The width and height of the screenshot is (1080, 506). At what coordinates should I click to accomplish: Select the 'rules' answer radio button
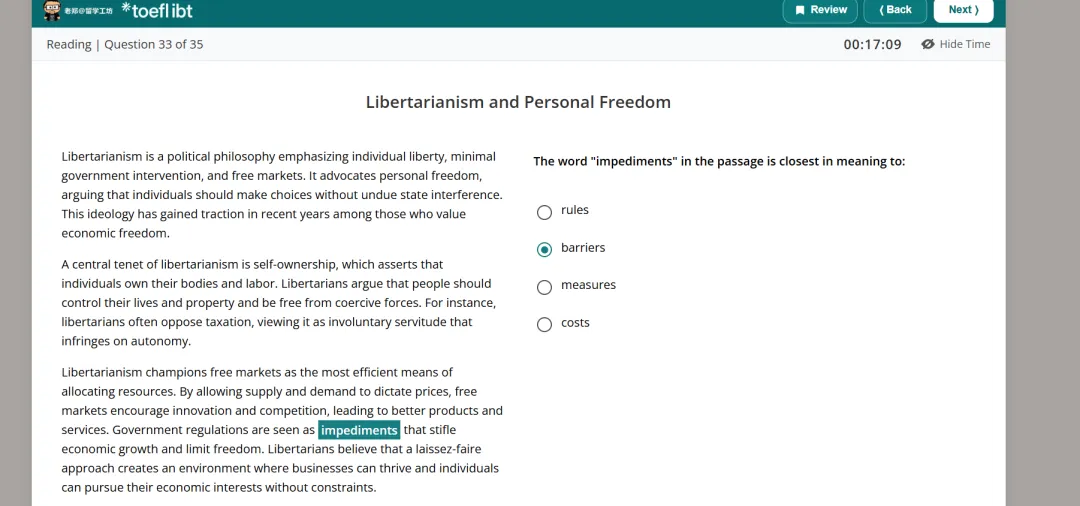pyautogui.click(x=544, y=212)
